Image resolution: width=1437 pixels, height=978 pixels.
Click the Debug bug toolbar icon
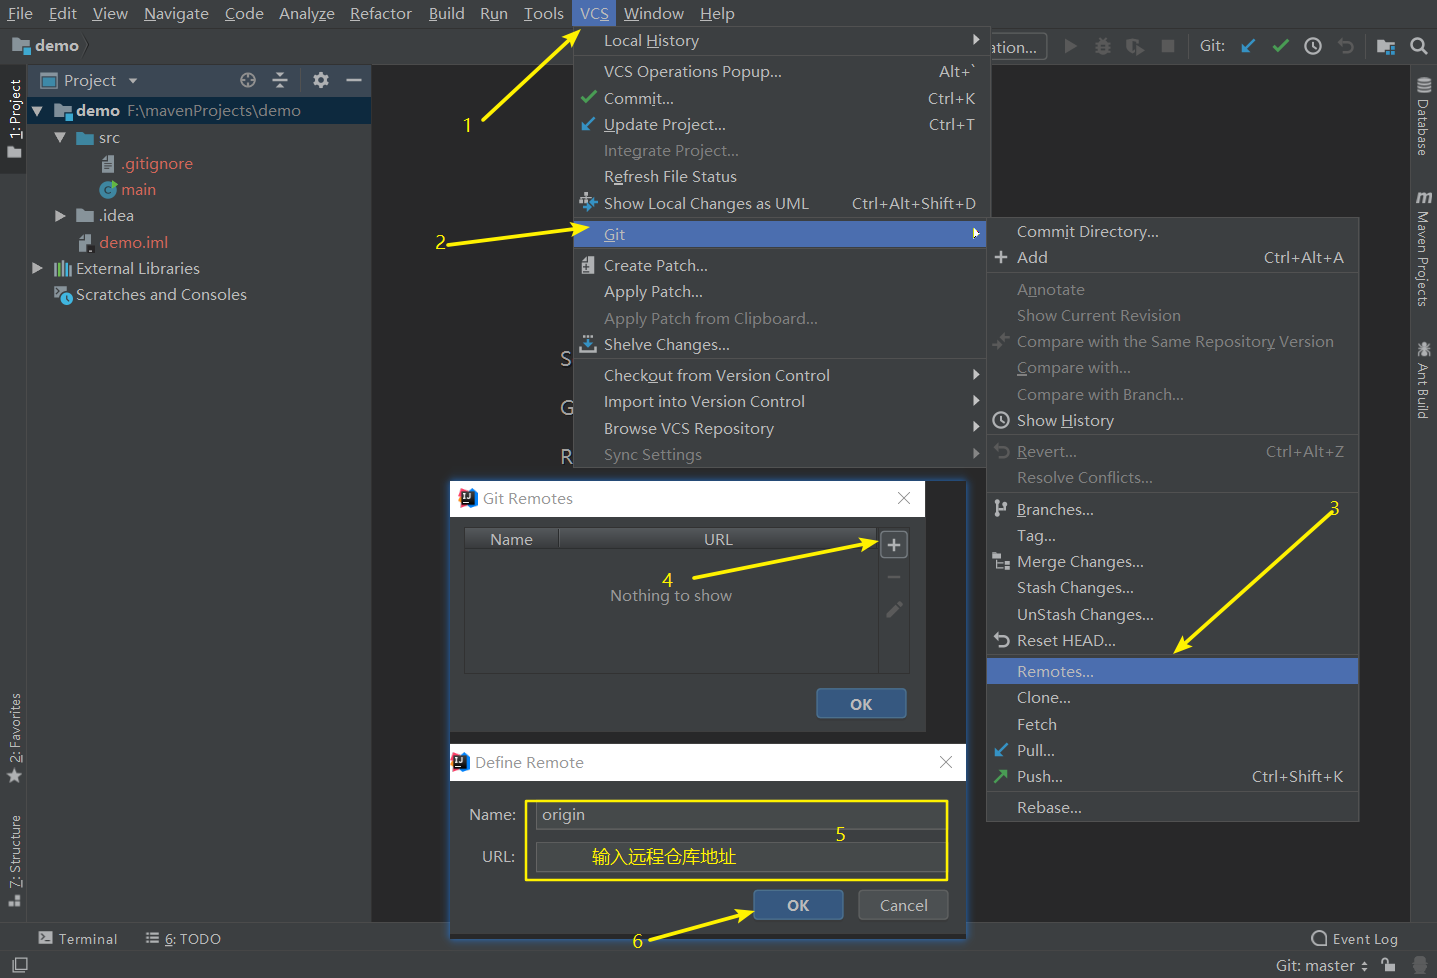tap(1103, 46)
